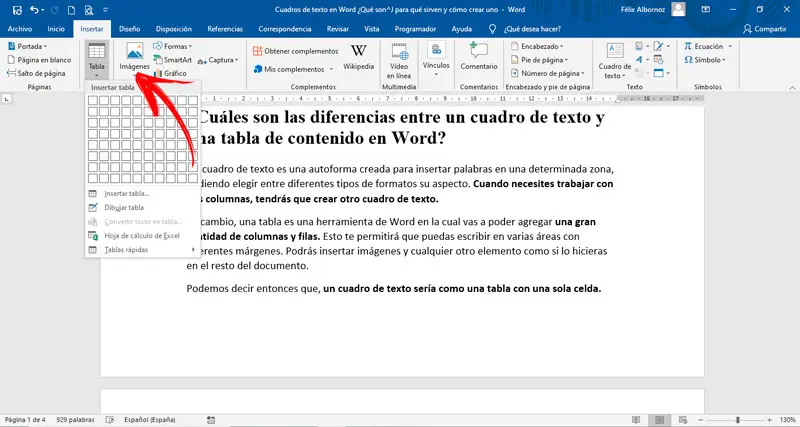Insert a Comentario from the ribbon

pyautogui.click(x=478, y=56)
